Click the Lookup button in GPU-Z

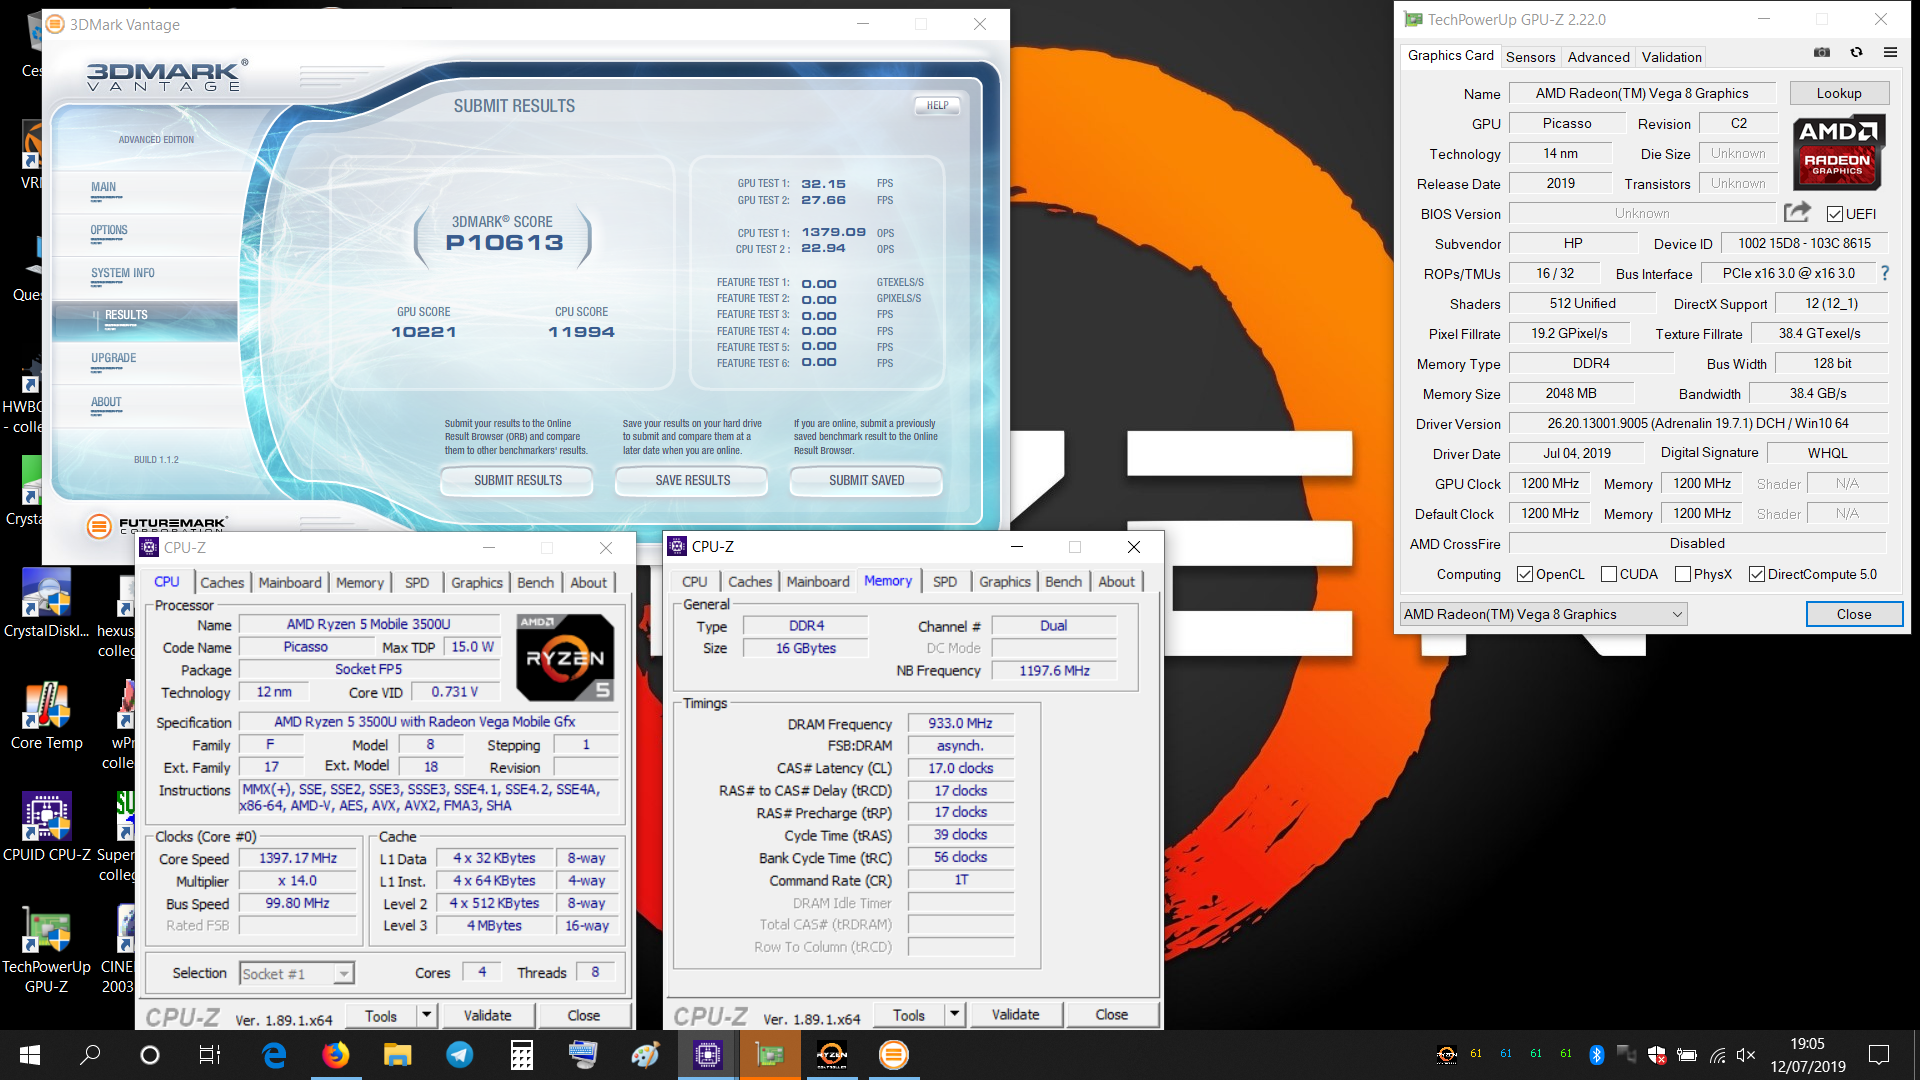[1839, 93]
